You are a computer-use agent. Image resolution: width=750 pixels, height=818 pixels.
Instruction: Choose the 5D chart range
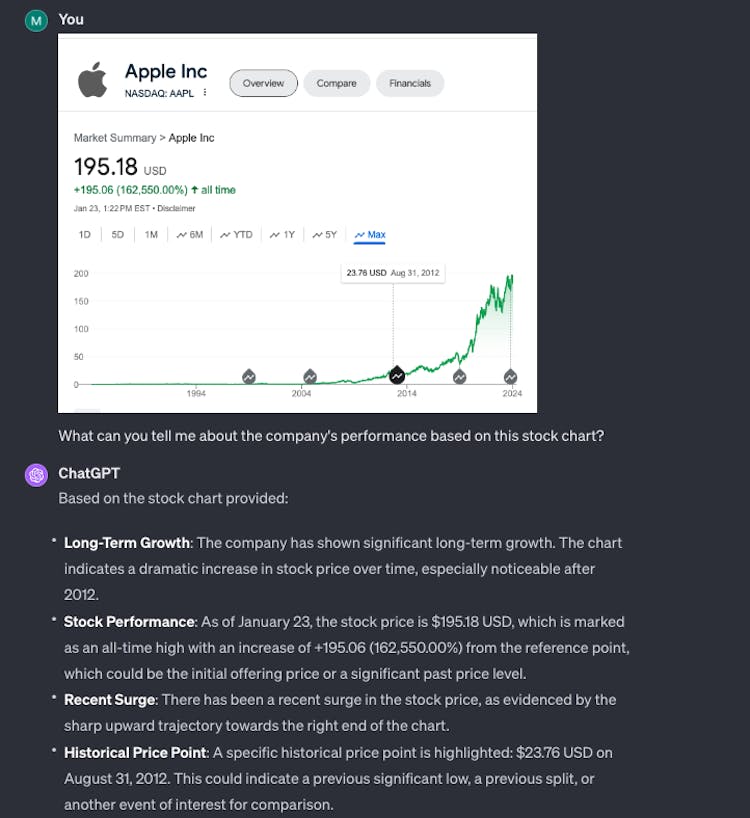coord(118,235)
